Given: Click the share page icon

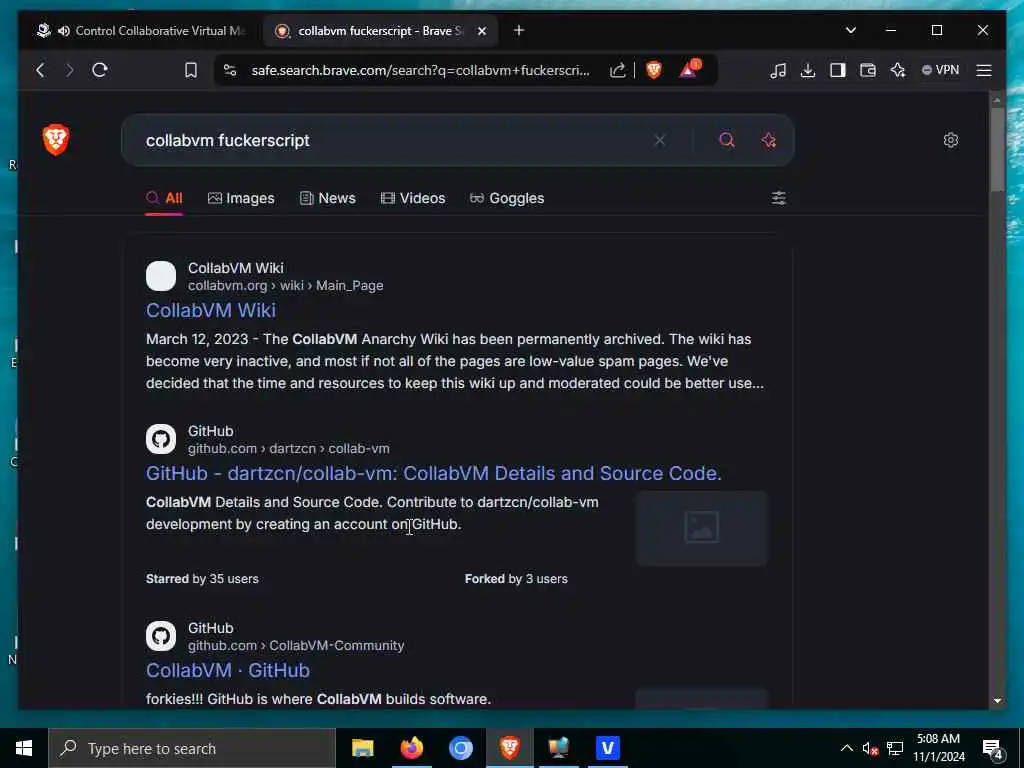Looking at the screenshot, I should (617, 70).
